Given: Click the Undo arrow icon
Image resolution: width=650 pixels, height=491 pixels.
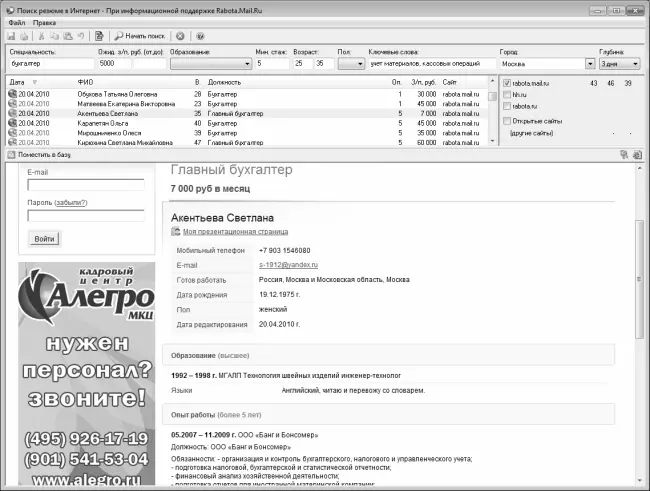Looking at the screenshot, I should [81, 35].
